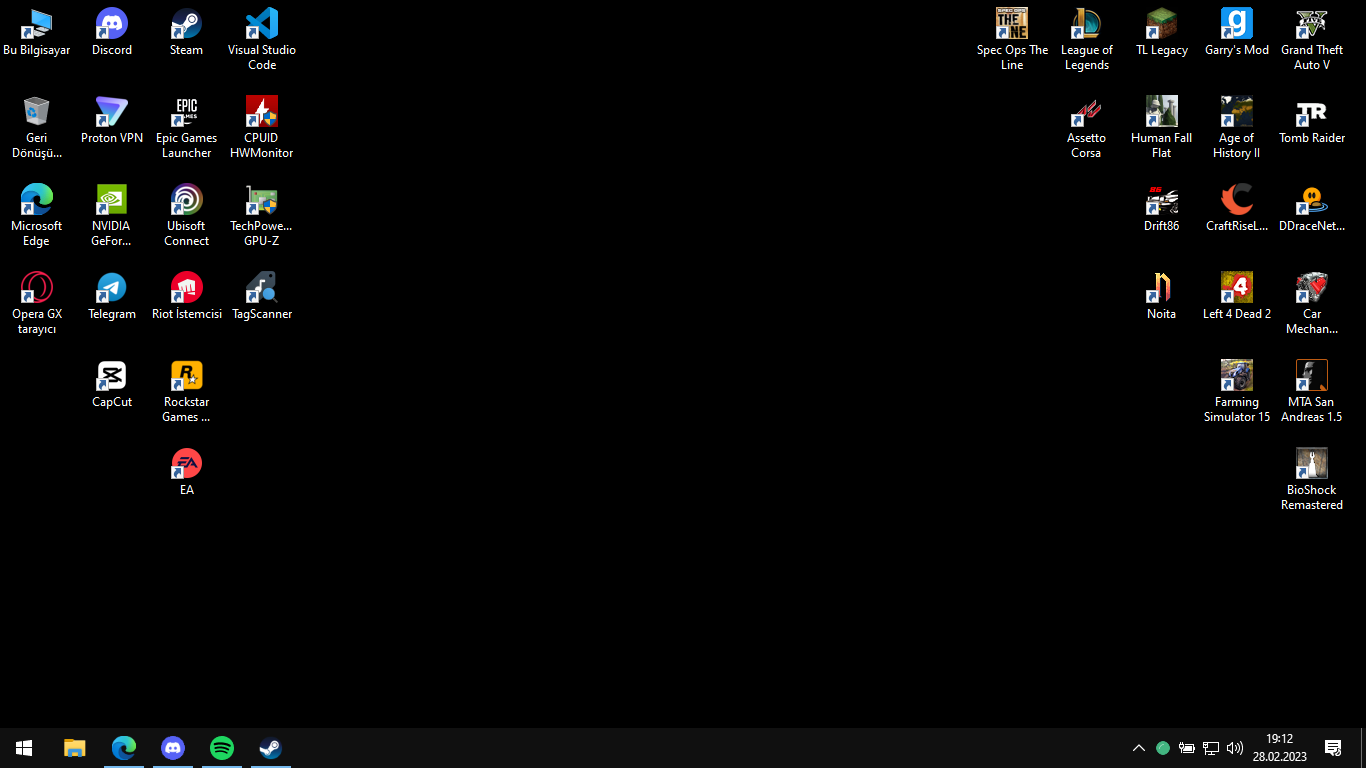
Task: Open File Explorer from the taskbar
Action: 75,748
